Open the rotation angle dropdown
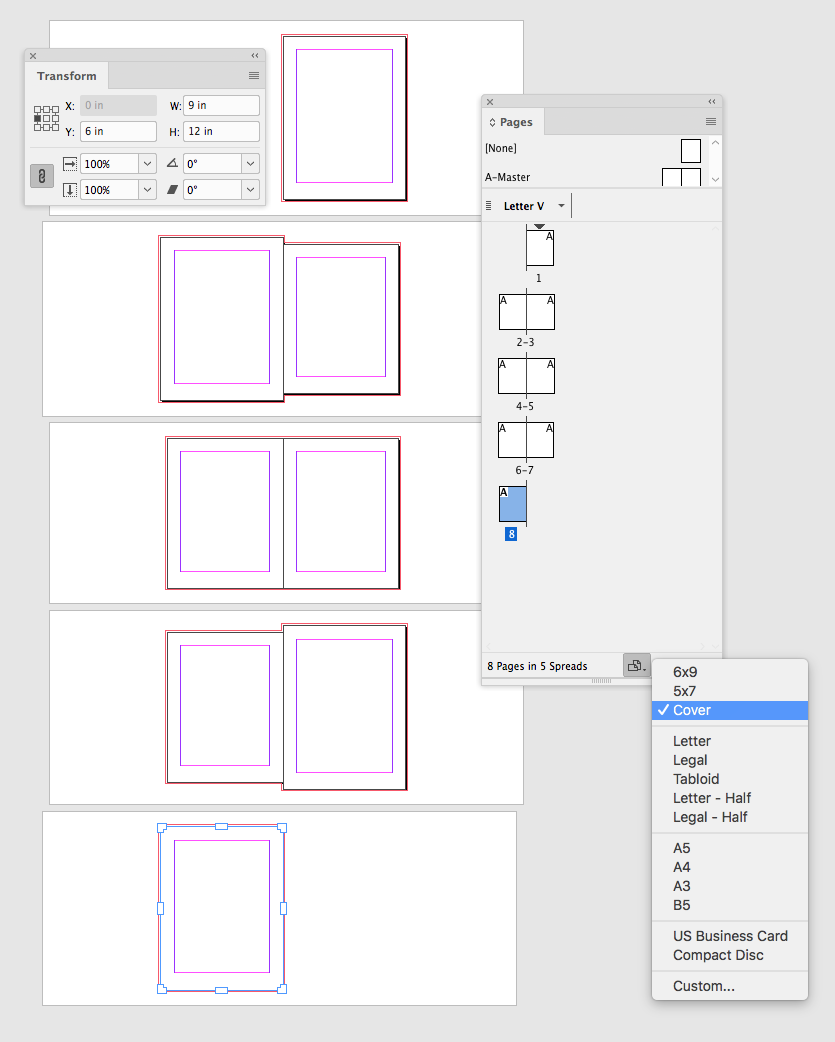The height and width of the screenshot is (1042, 835). [x=250, y=163]
